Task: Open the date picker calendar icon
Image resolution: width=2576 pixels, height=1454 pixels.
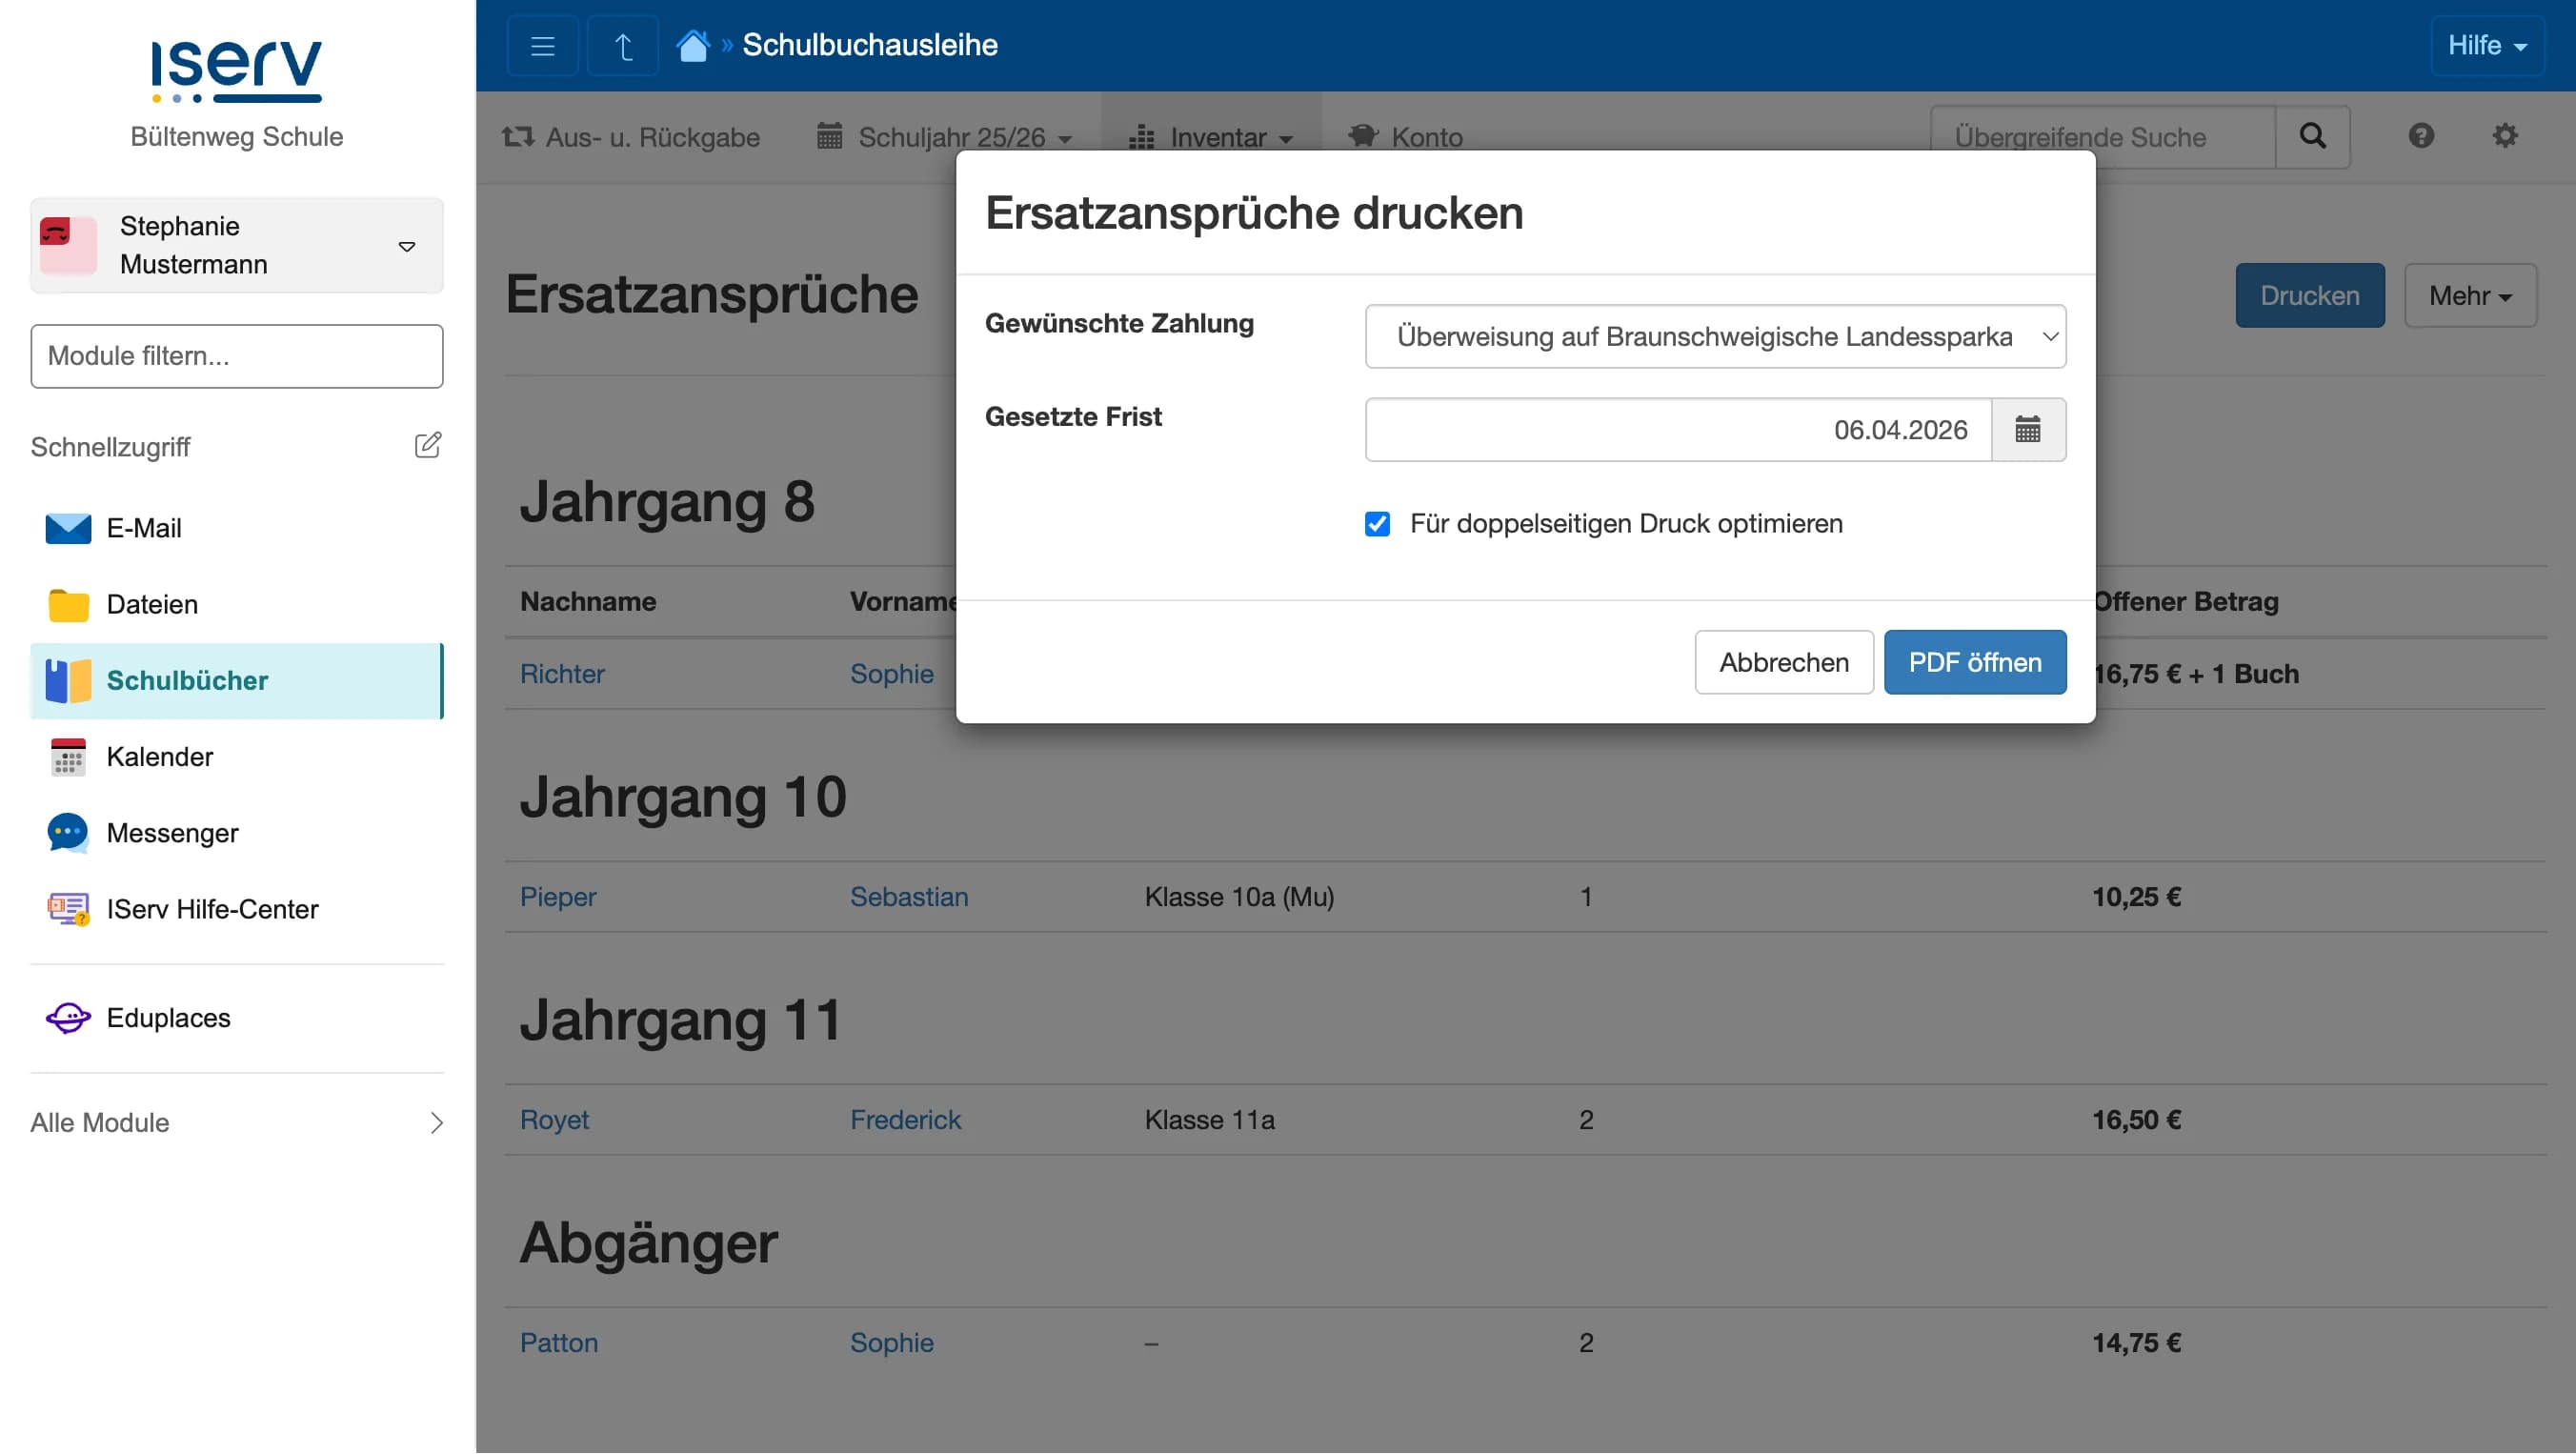Action: 2028,430
